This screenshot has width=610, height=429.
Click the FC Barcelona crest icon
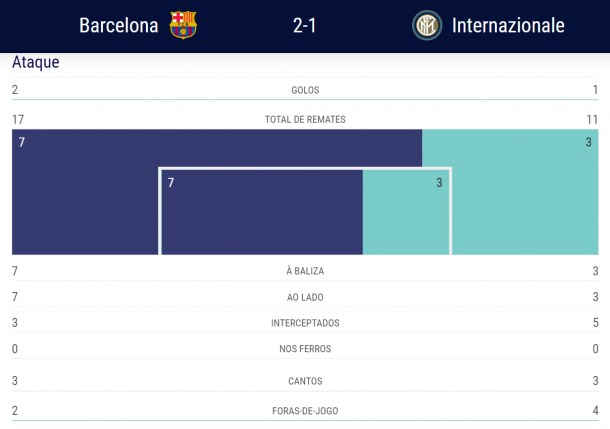point(183,25)
